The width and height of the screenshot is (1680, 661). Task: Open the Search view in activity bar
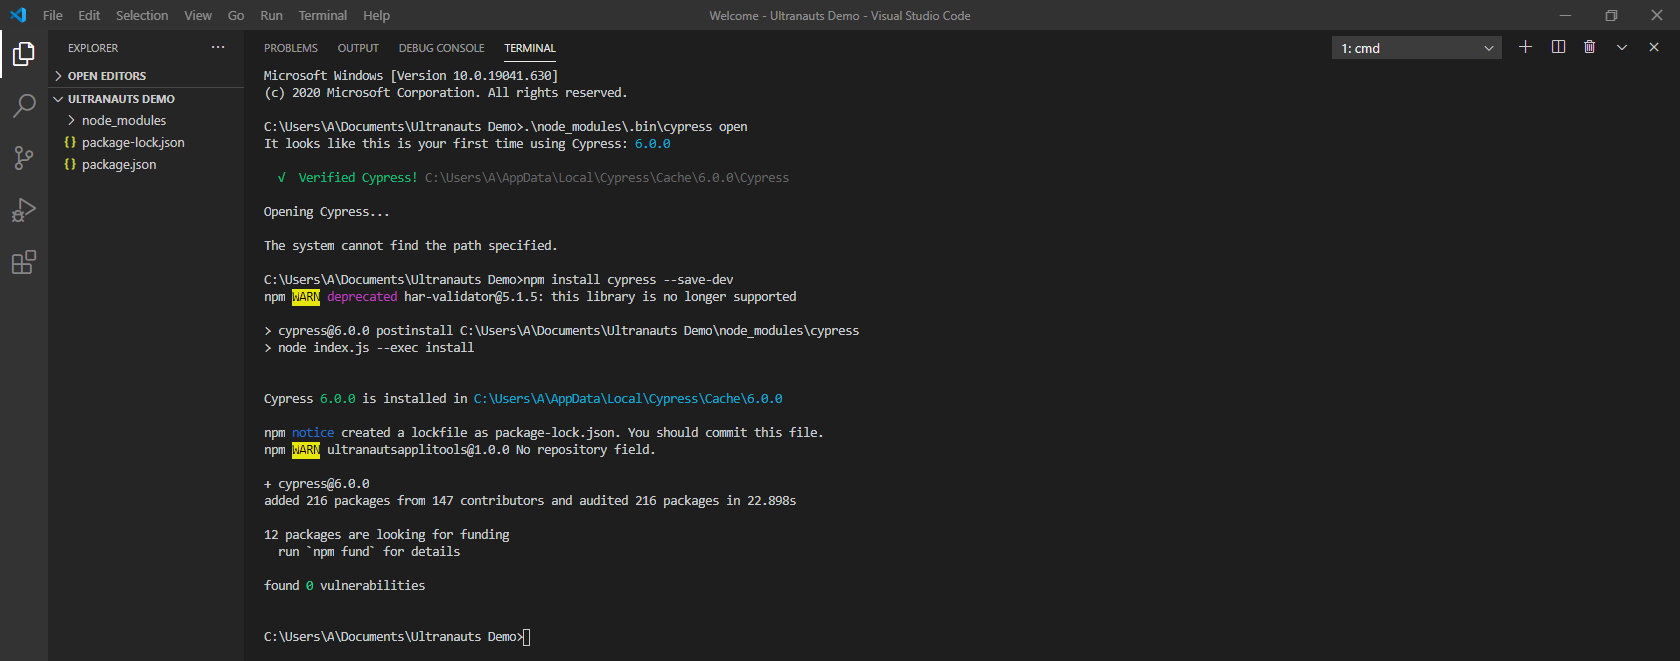tap(24, 106)
